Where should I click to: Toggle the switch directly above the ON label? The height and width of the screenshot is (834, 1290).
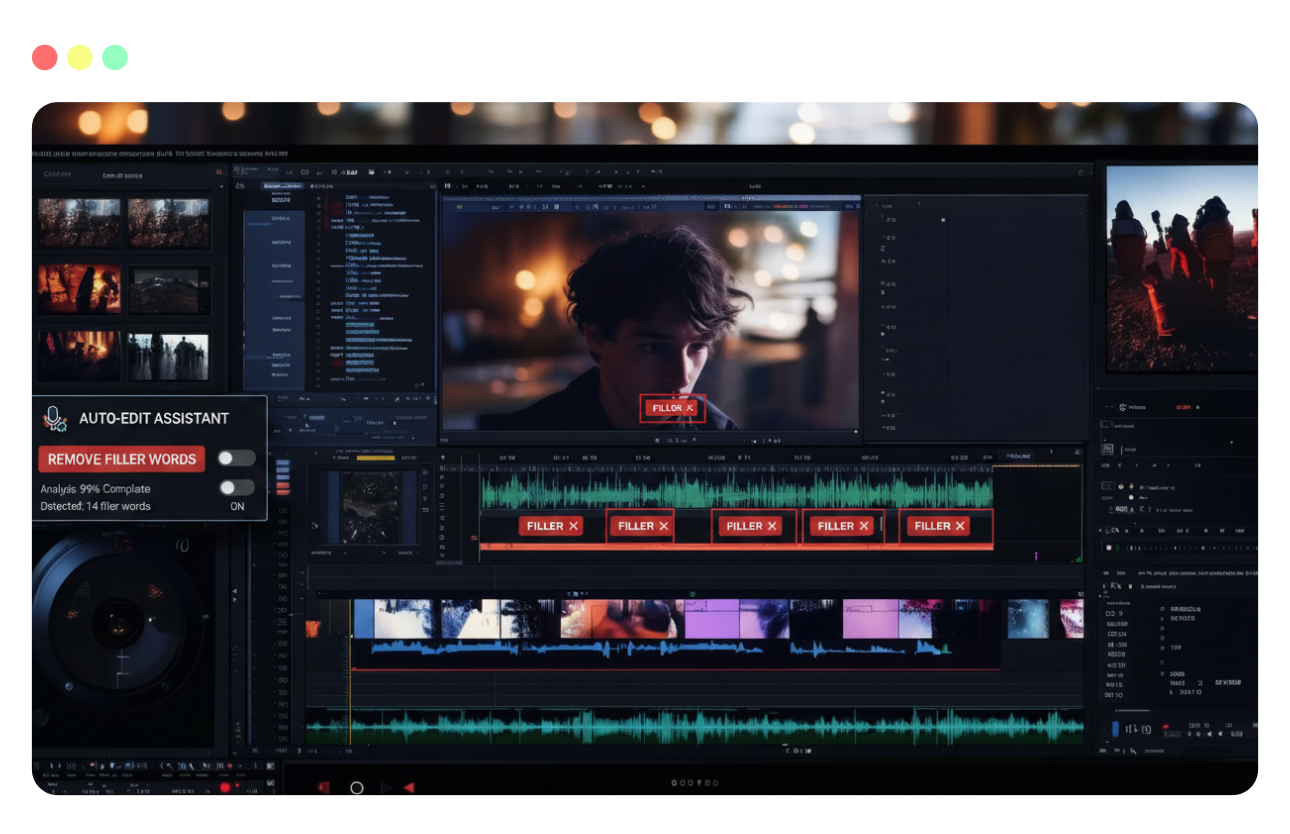[x=237, y=488]
